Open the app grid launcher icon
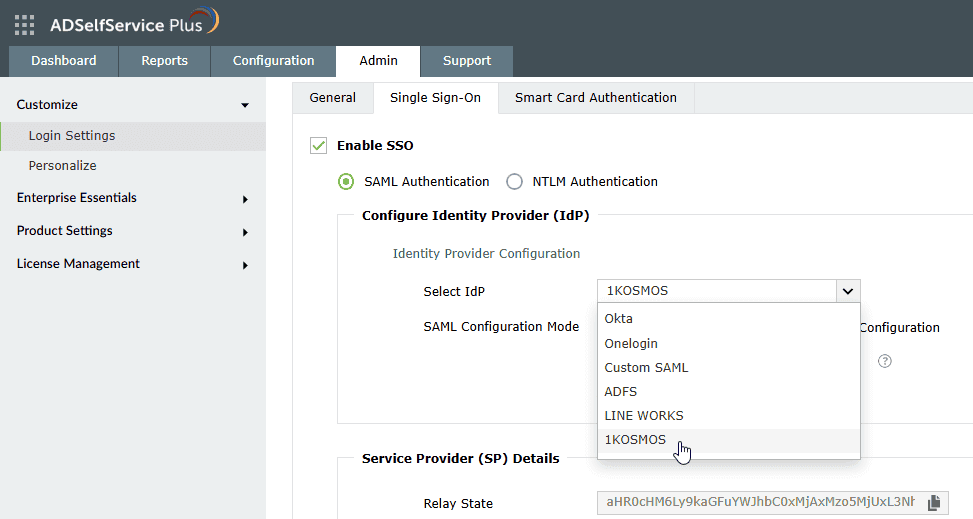Image resolution: width=973 pixels, height=519 pixels. point(24,24)
